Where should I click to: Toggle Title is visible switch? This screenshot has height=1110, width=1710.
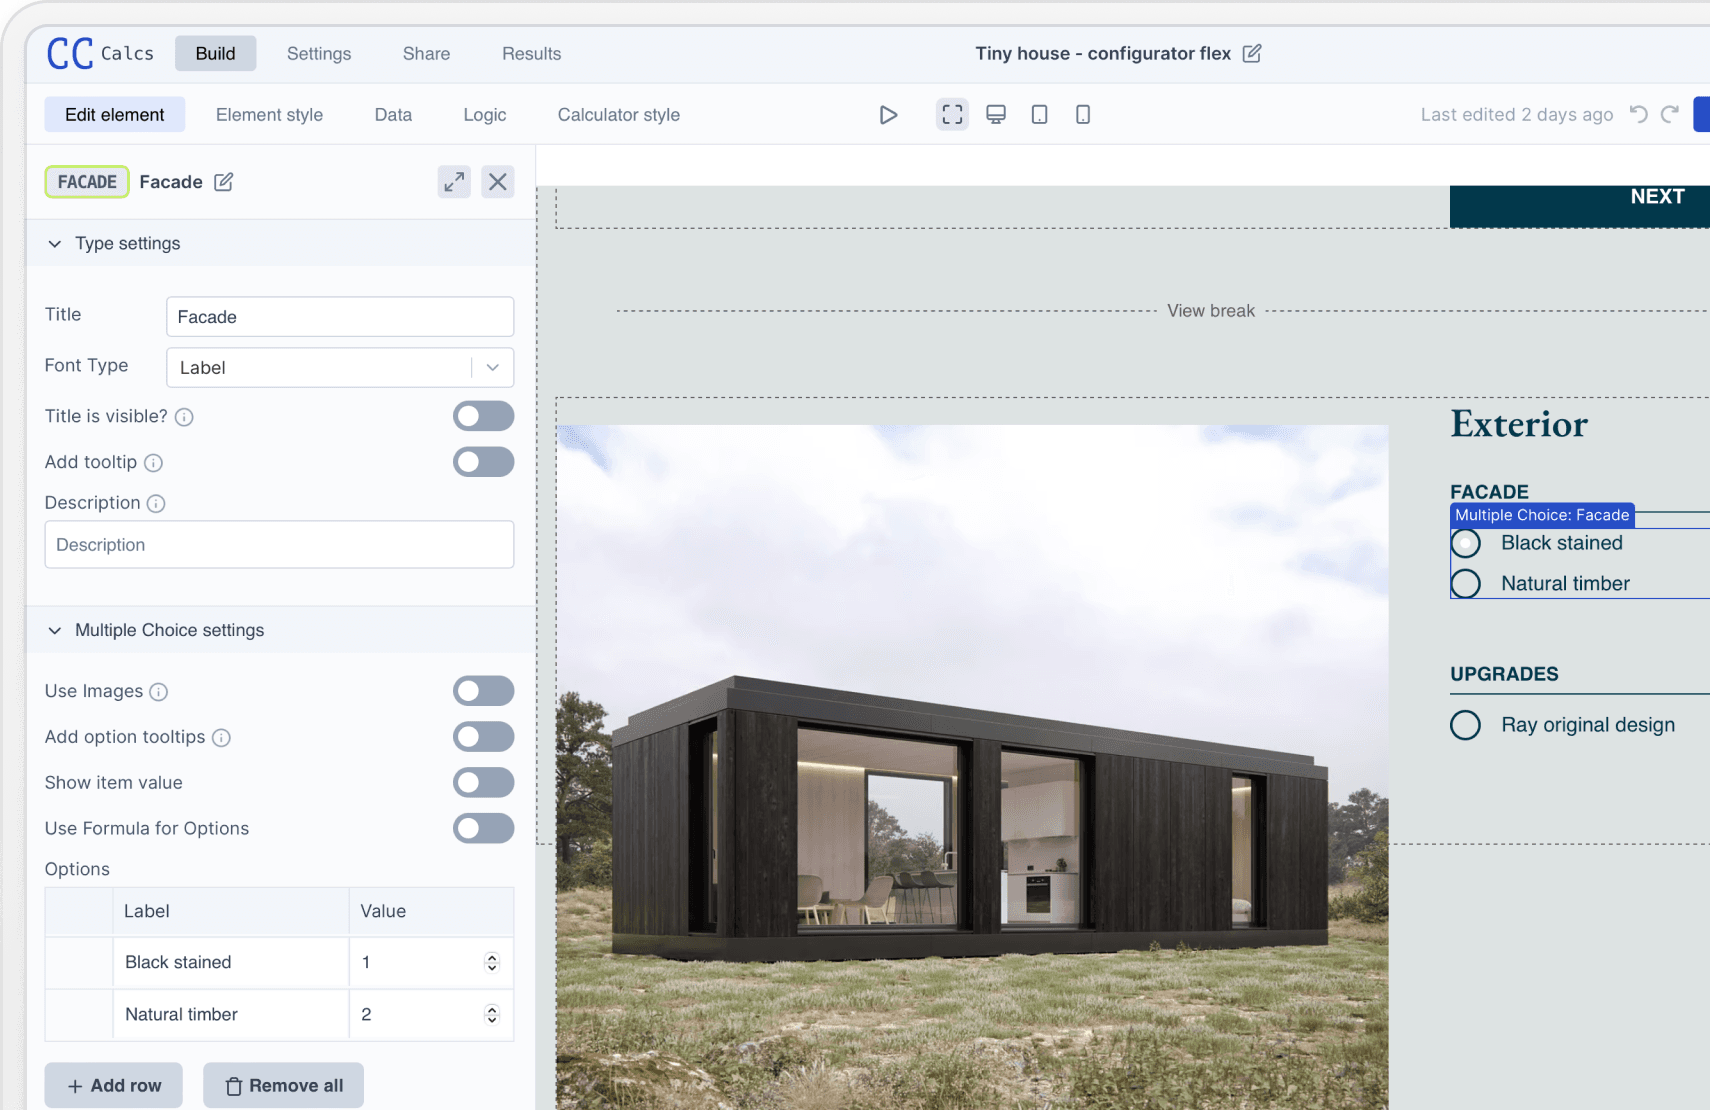(x=484, y=416)
